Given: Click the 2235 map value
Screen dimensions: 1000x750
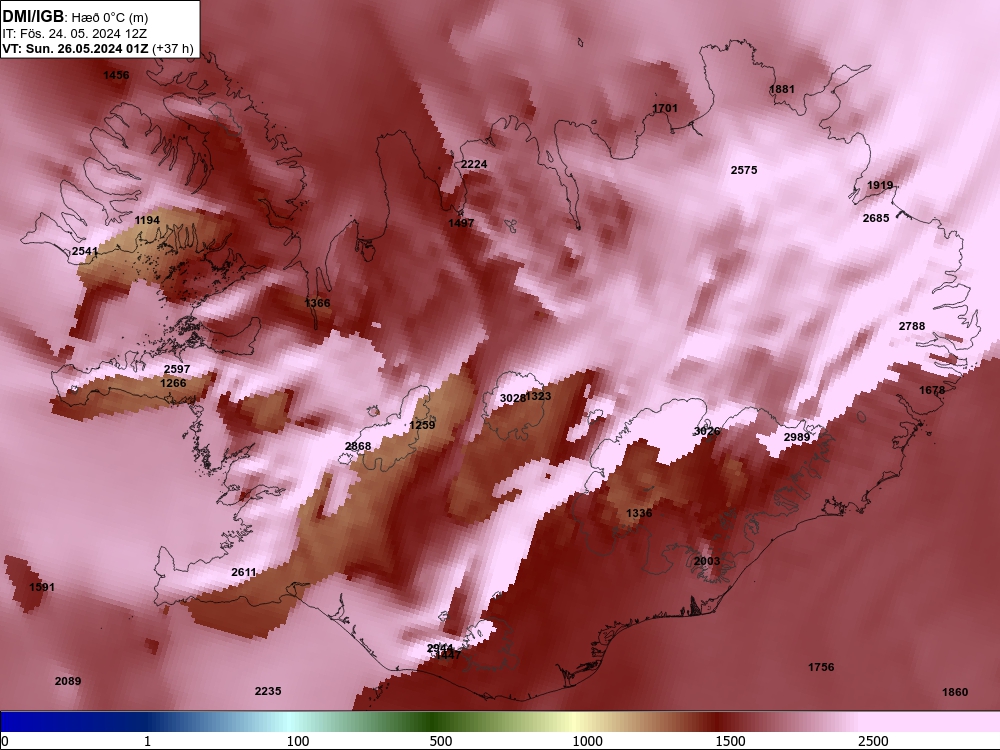Looking at the screenshot, I should [x=268, y=691].
